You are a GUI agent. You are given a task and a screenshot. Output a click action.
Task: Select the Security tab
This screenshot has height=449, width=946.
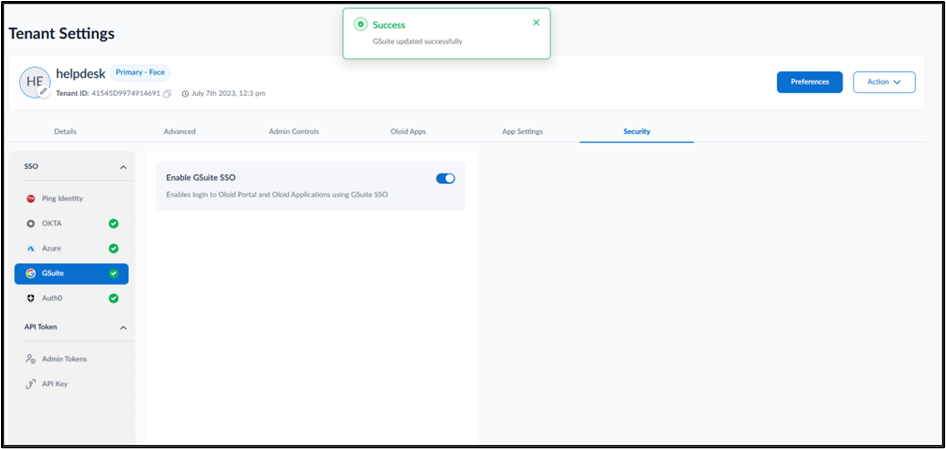[637, 132]
